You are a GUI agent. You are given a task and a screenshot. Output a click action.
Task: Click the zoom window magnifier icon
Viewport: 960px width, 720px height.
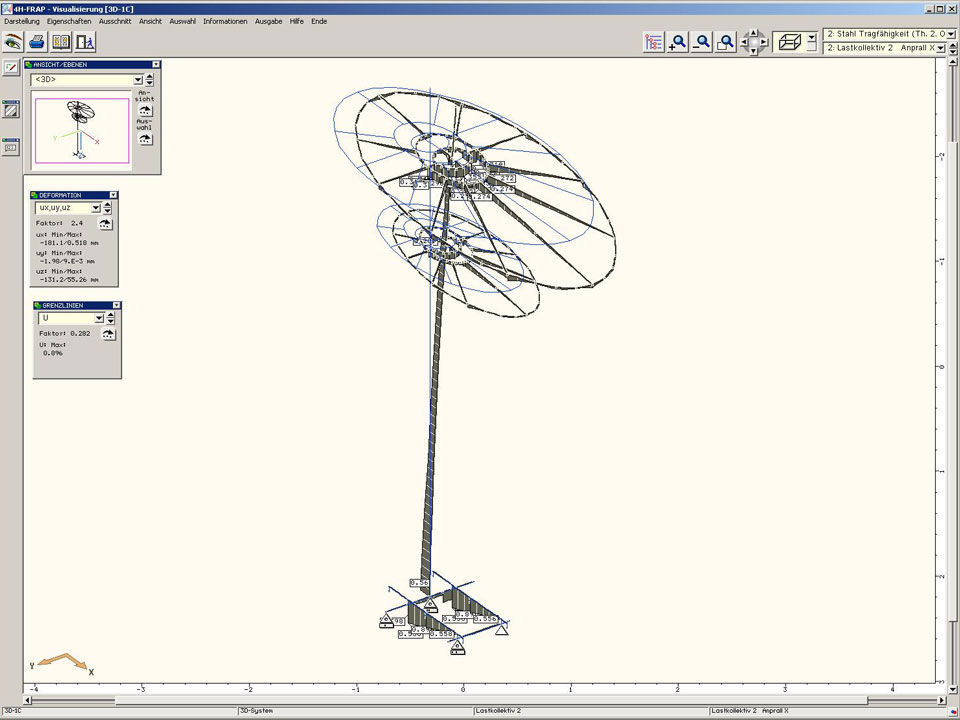pos(727,42)
